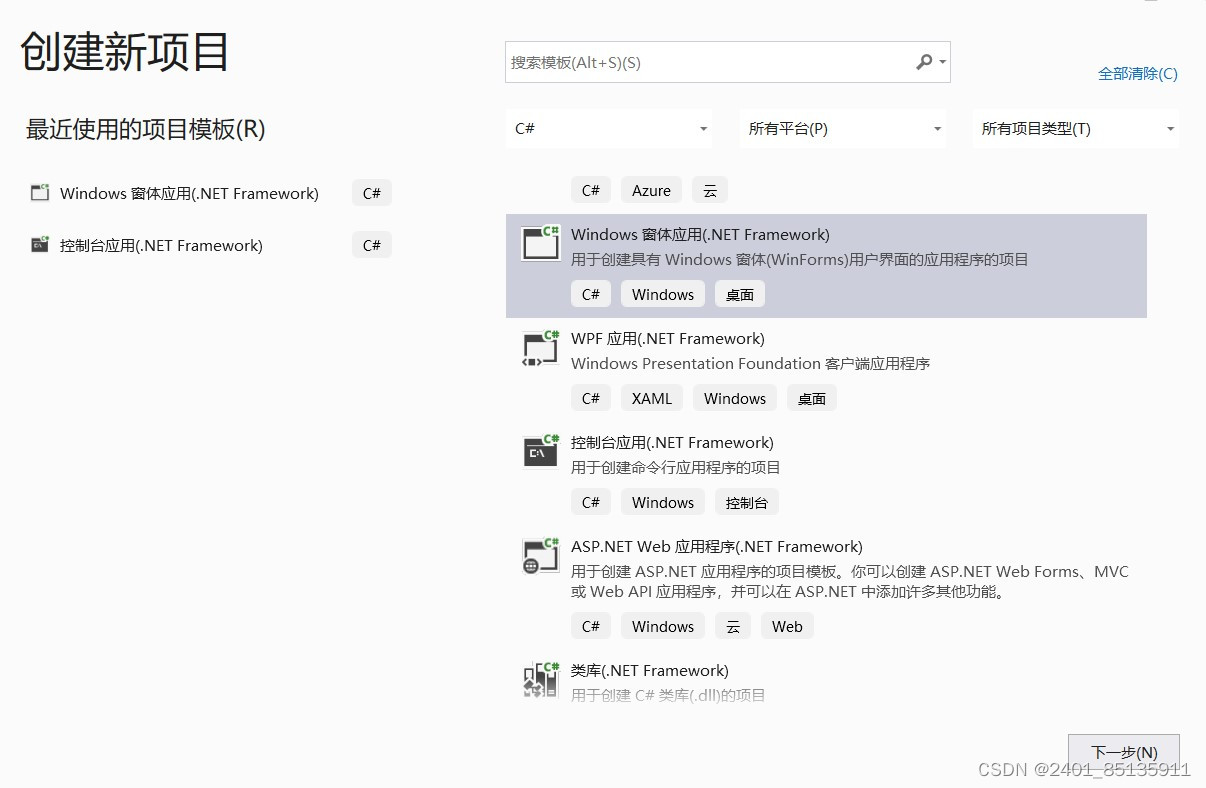Open the 所有平台 platform filter dropdown
This screenshot has width=1206, height=788.
[843, 129]
